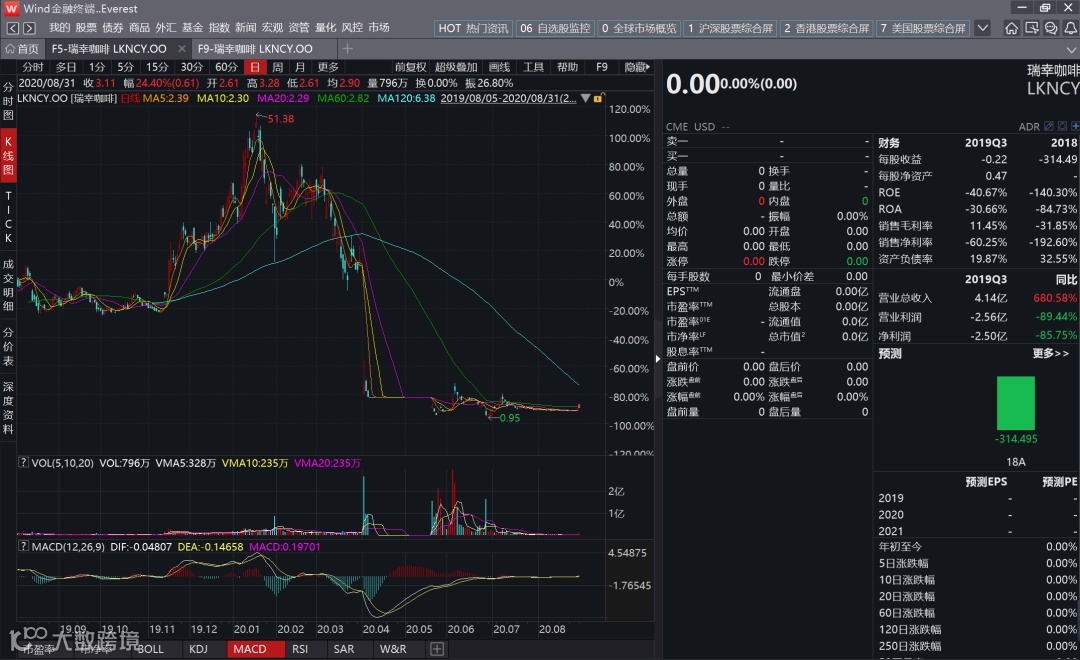The image size is (1080, 660).
Task: Select the 1分 period
Action: pyautogui.click(x=97, y=67)
